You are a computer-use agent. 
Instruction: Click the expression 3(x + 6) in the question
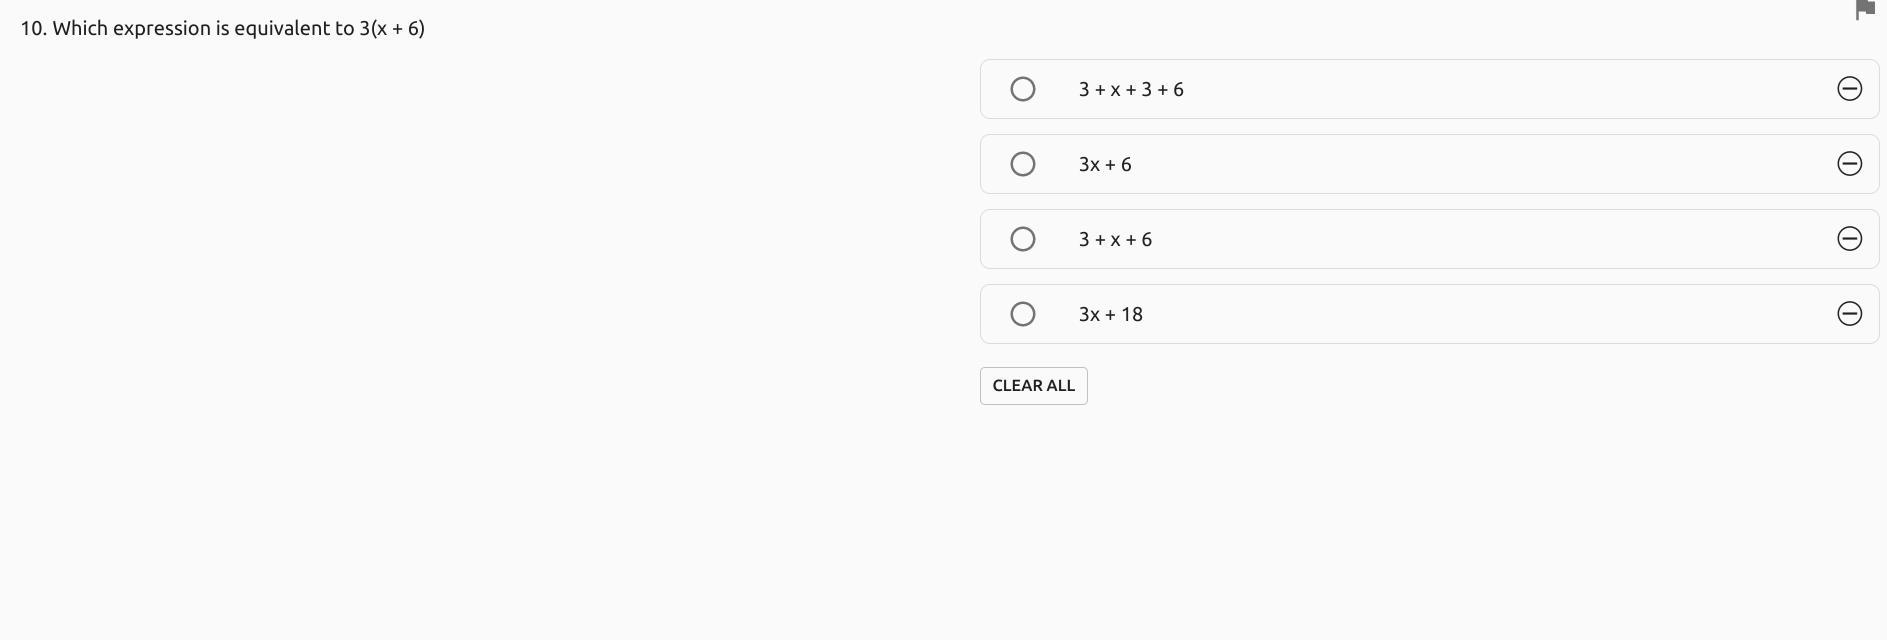coord(392,28)
